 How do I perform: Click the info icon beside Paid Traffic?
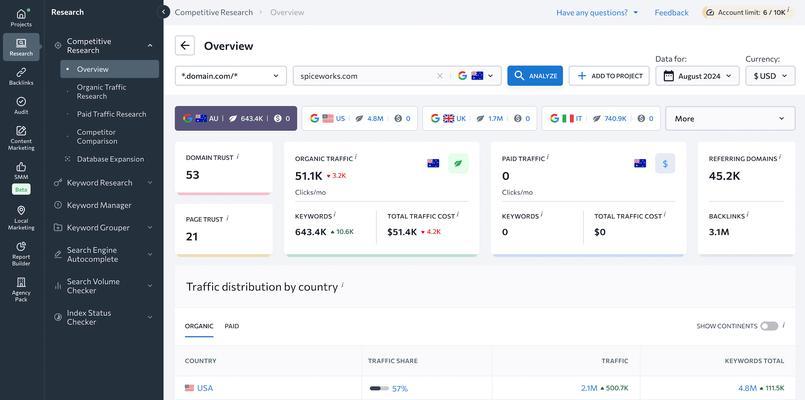tap(548, 157)
